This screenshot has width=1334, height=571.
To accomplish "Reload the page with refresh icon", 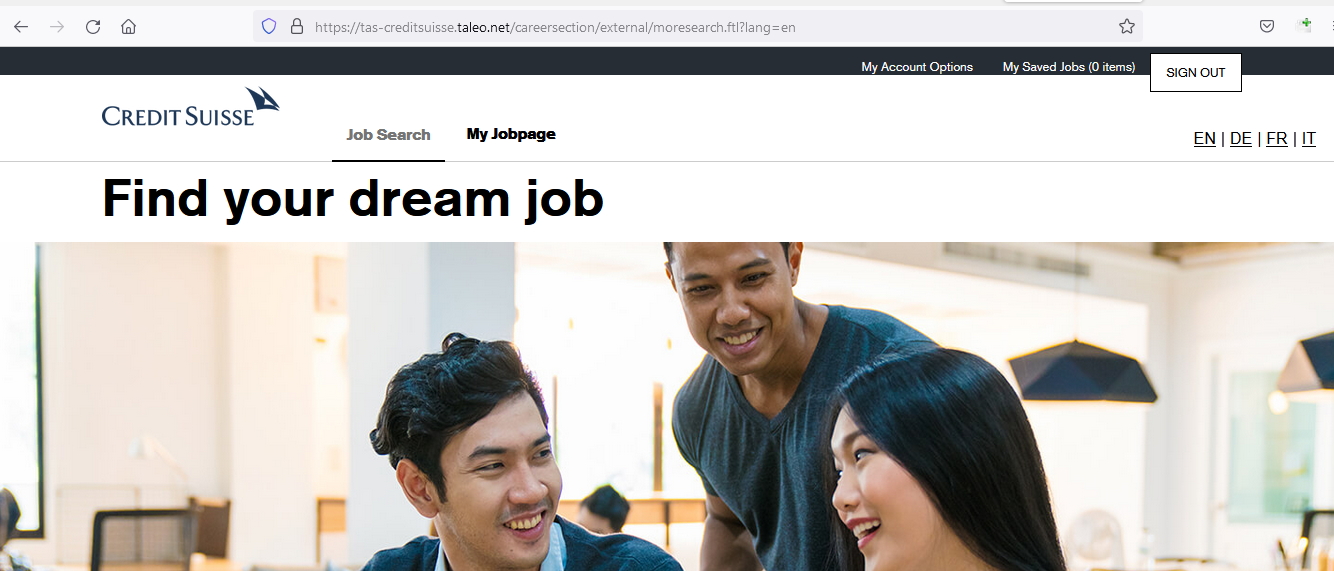I will (x=93, y=27).
